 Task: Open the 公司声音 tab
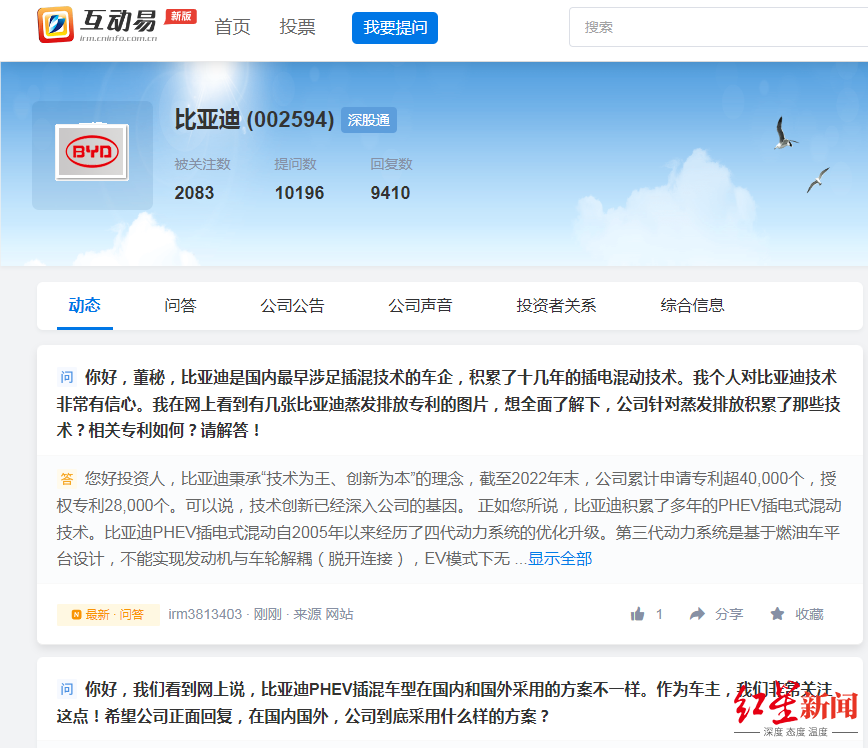[420, 305]
